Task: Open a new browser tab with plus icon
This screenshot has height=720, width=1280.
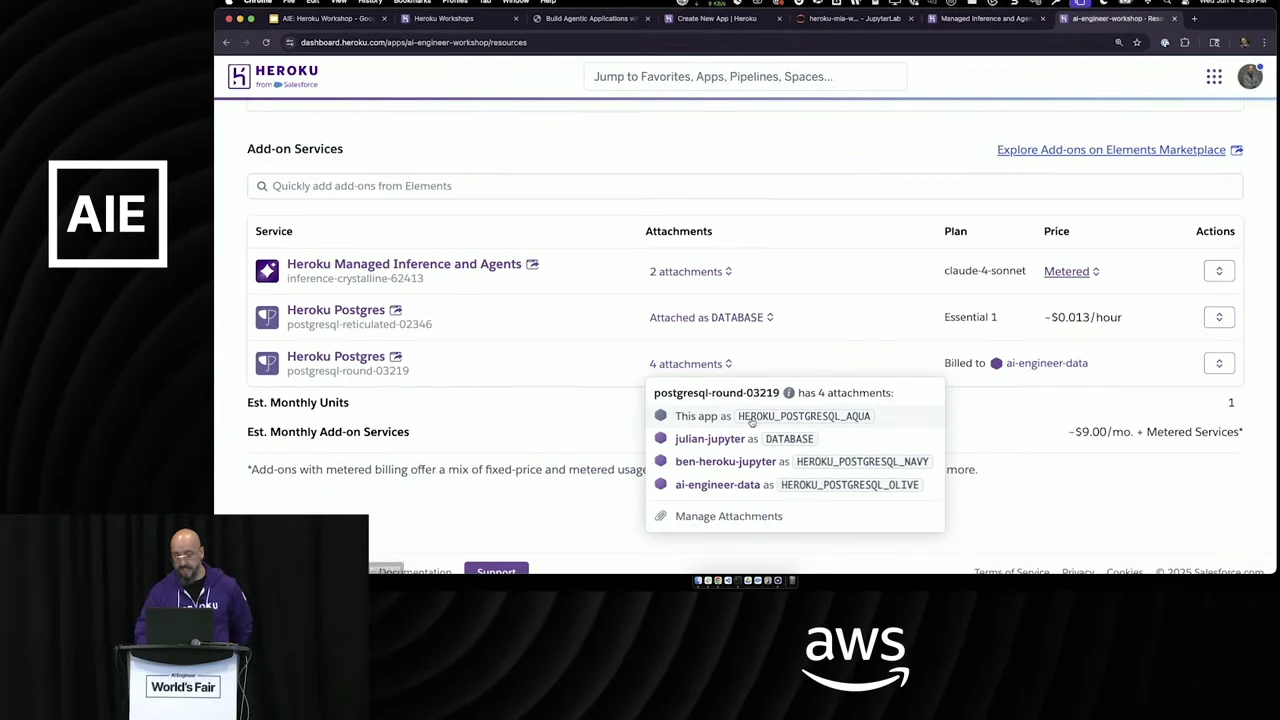Action: coord(1194,18)
